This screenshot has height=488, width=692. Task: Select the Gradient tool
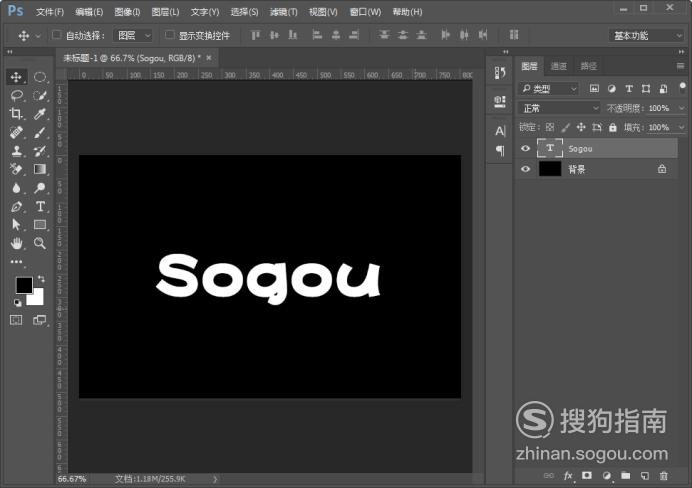tap(40, 169)
